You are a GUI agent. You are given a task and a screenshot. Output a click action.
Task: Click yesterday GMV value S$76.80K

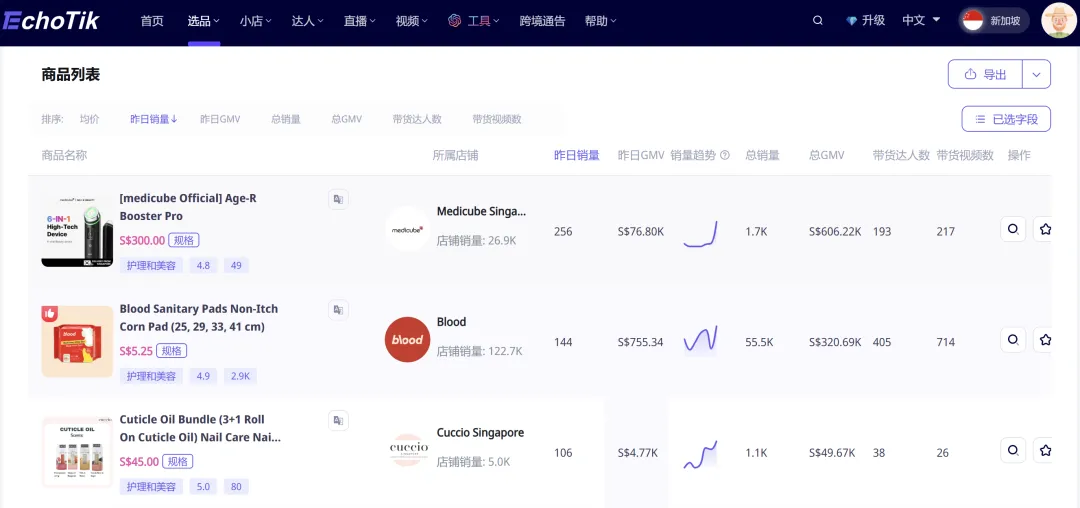click(641, 231)
